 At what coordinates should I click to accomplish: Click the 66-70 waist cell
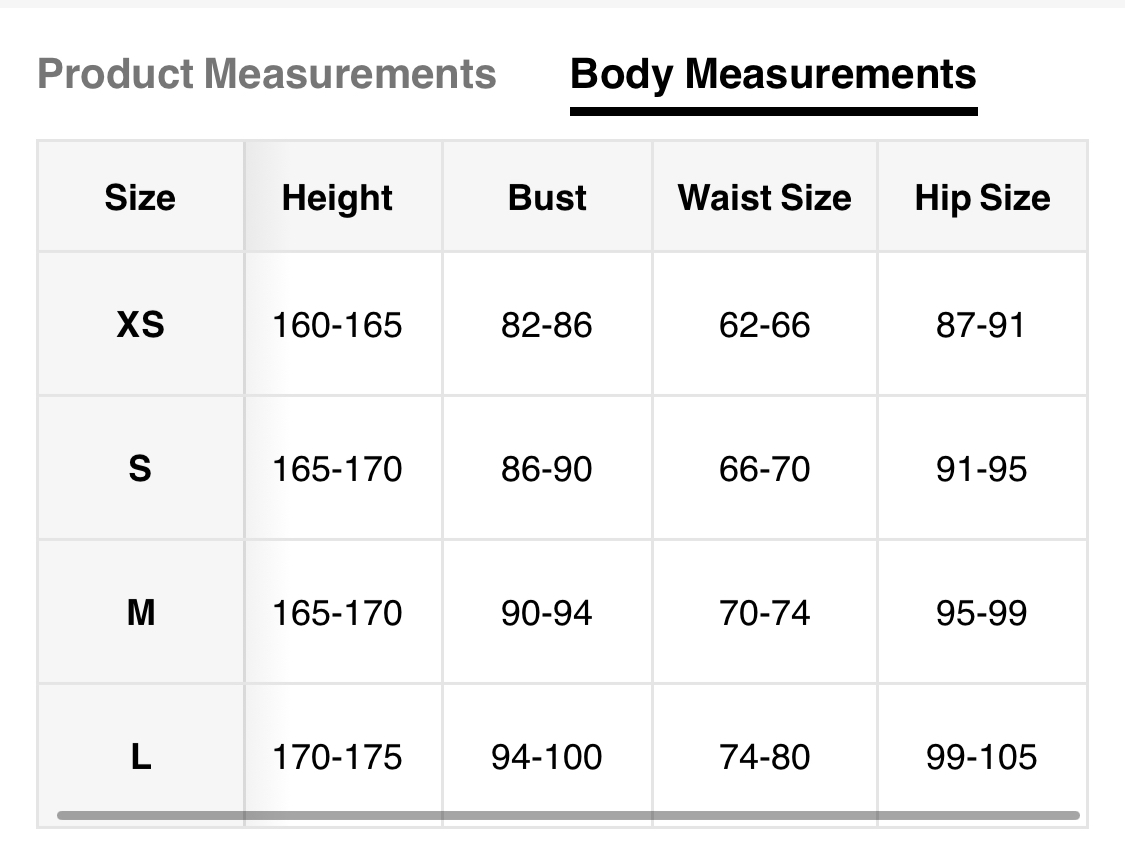click(764, 469)
